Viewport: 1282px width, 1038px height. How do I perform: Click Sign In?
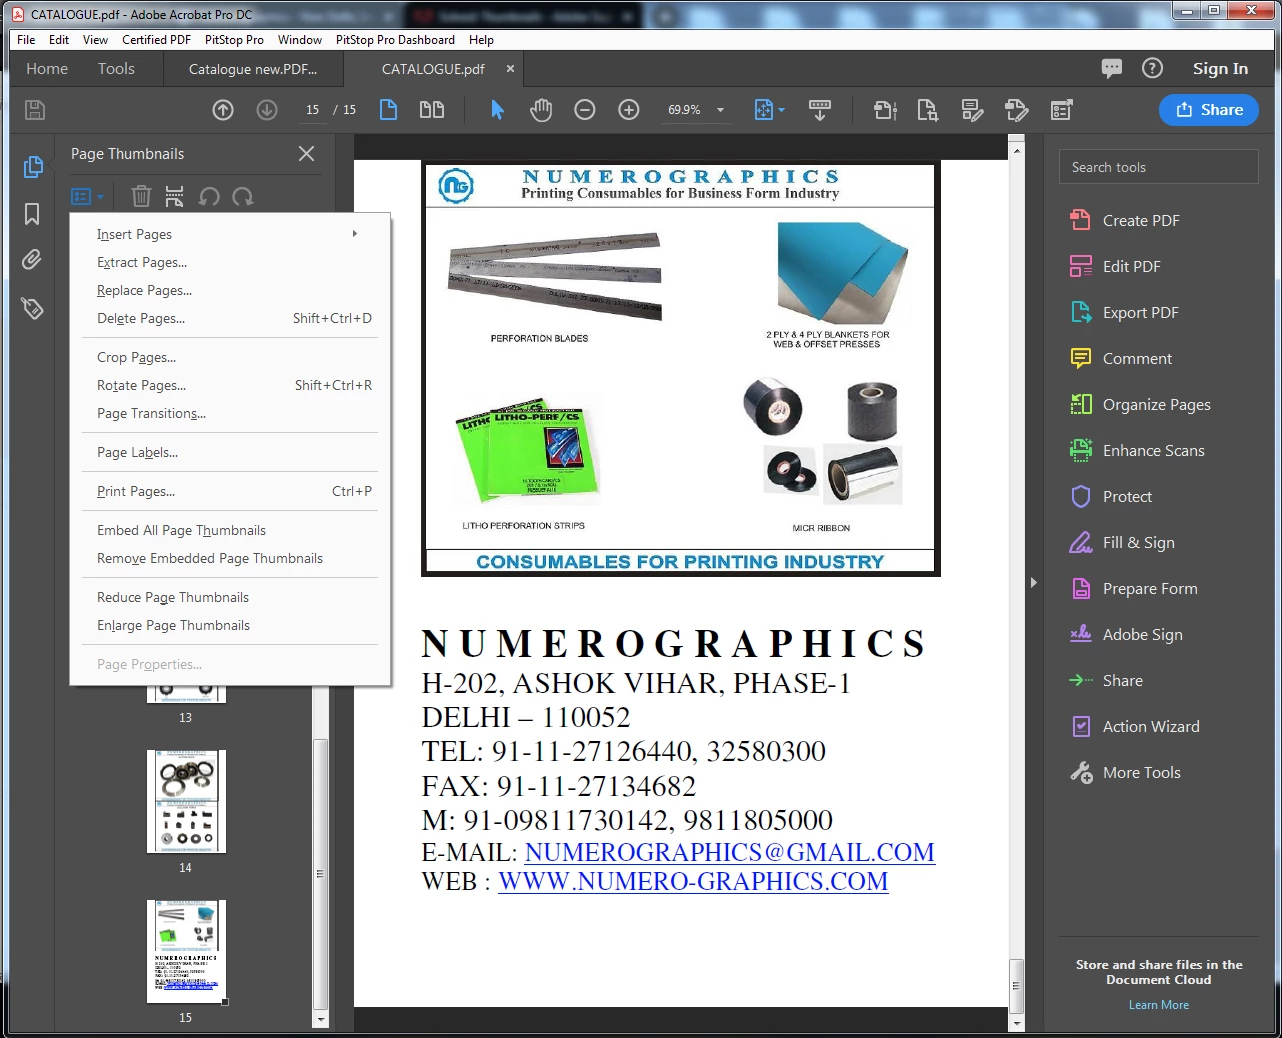click(1220, 69)
